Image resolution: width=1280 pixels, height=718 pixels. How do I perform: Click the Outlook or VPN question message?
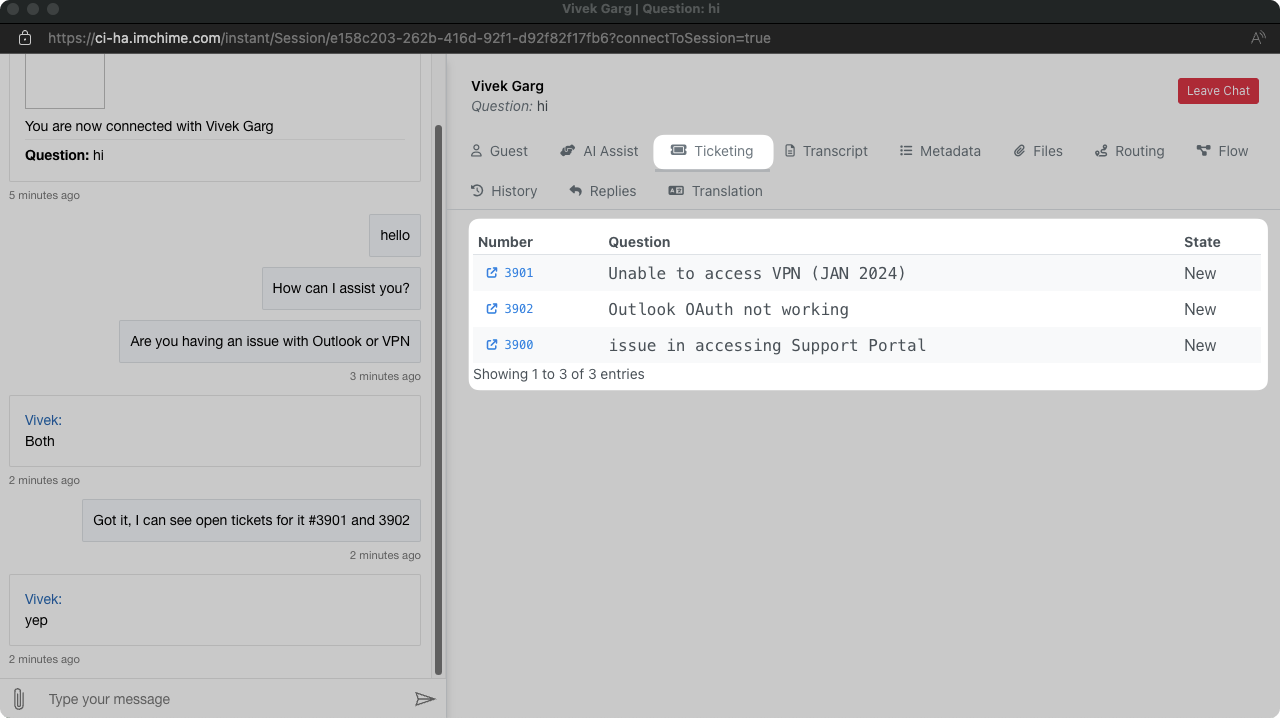[270, 341]
